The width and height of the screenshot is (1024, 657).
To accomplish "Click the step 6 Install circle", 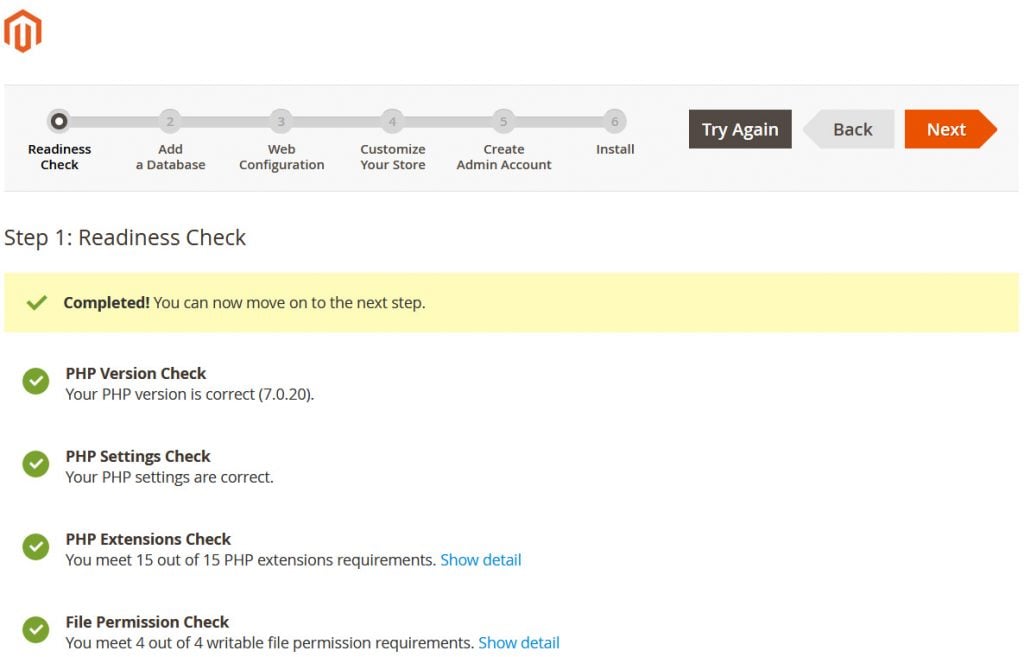I will (x=614, y=122).
